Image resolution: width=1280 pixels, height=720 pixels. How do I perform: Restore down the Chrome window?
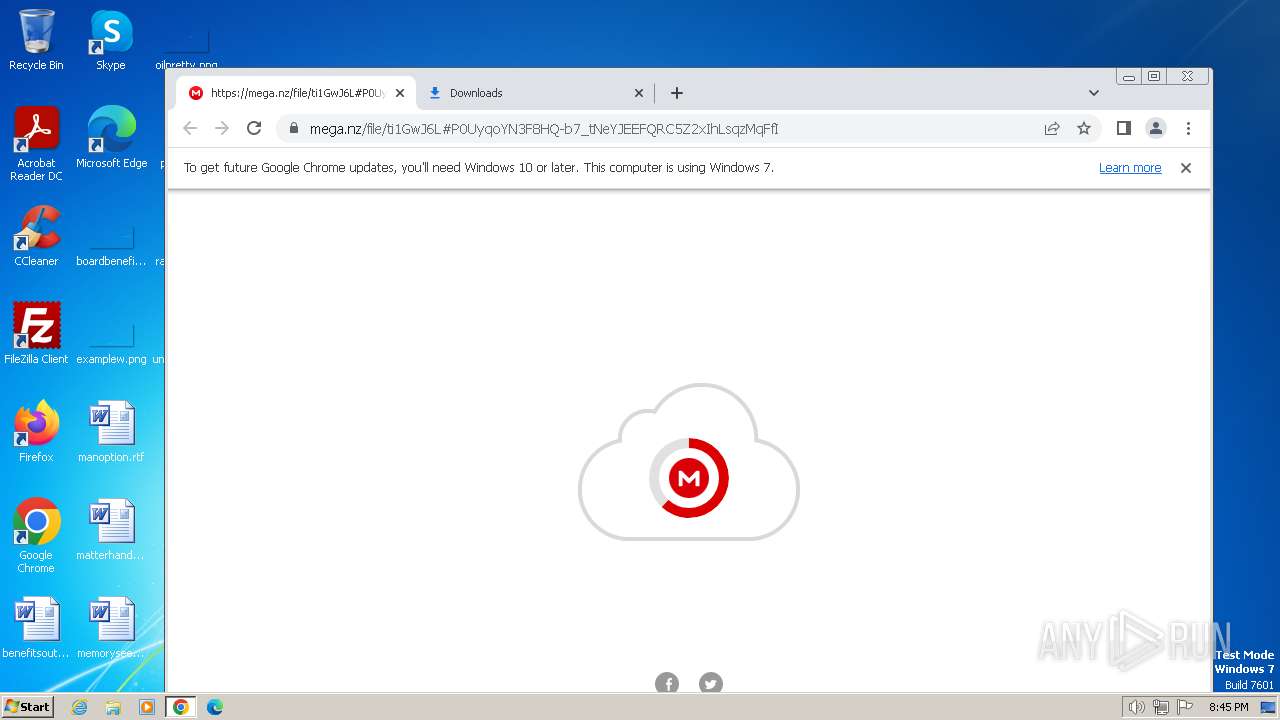click(1154, 77)
